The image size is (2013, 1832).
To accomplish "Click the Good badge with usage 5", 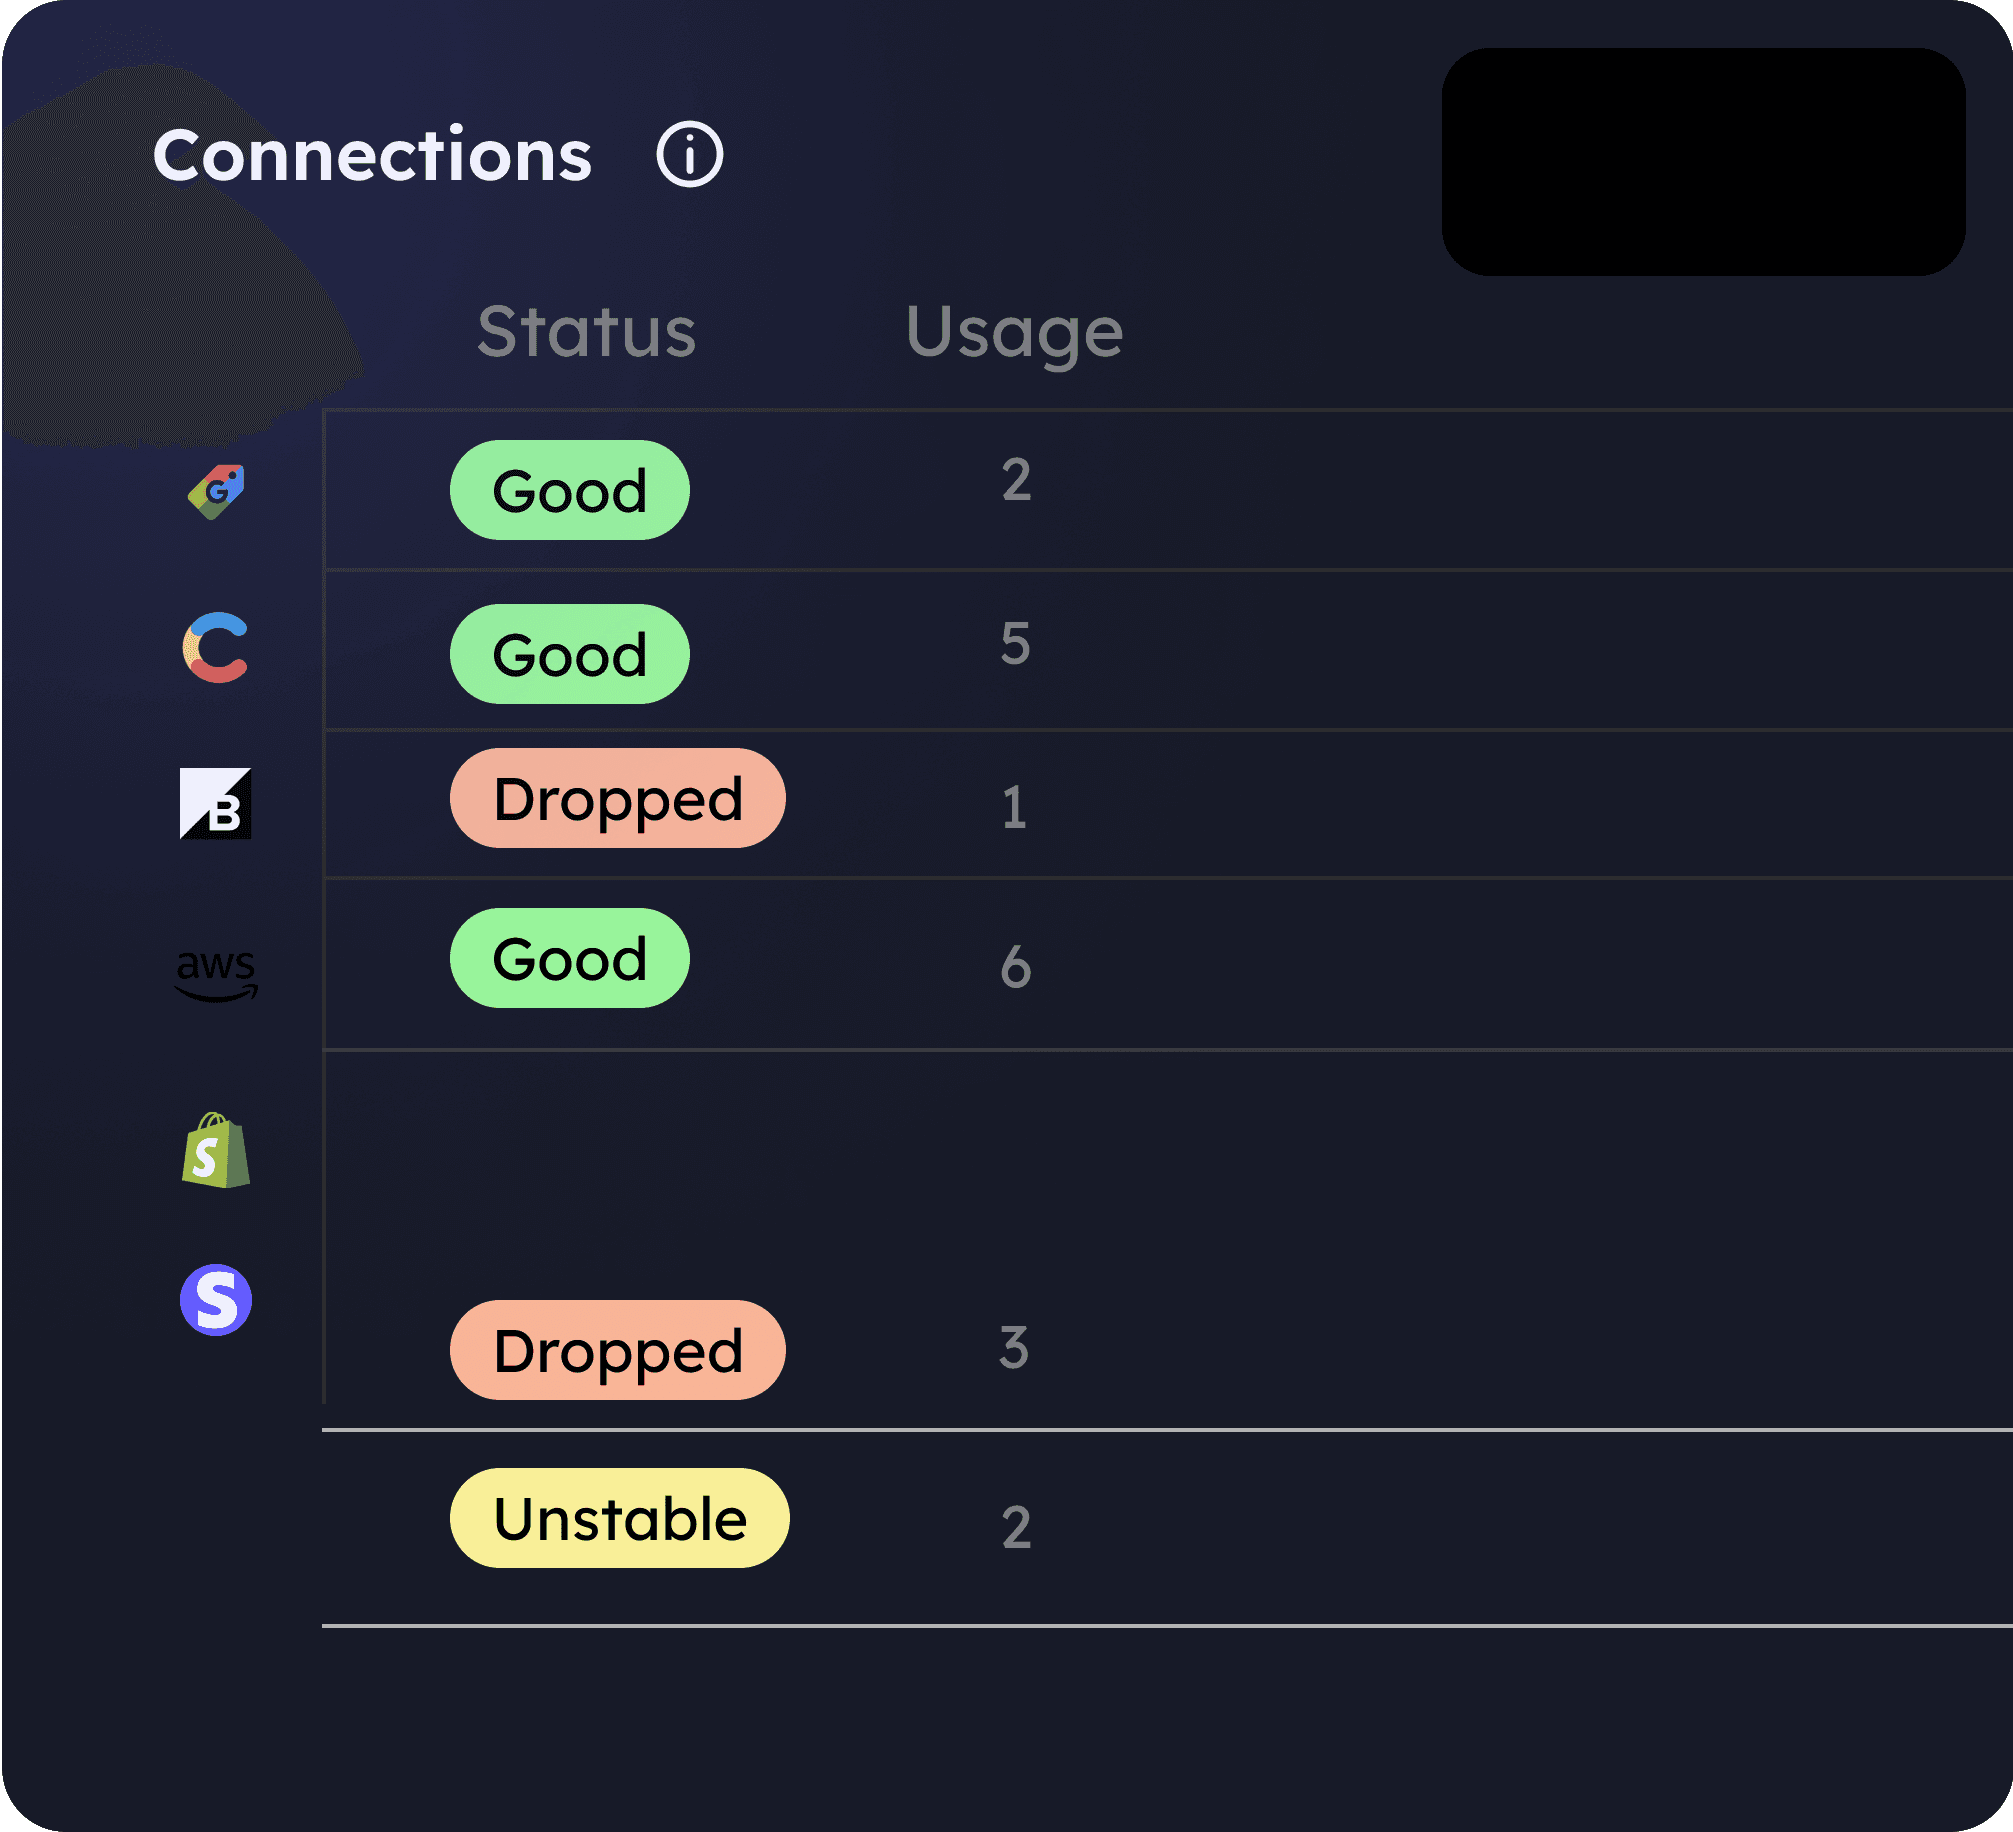I will click(x=570, y=654).
